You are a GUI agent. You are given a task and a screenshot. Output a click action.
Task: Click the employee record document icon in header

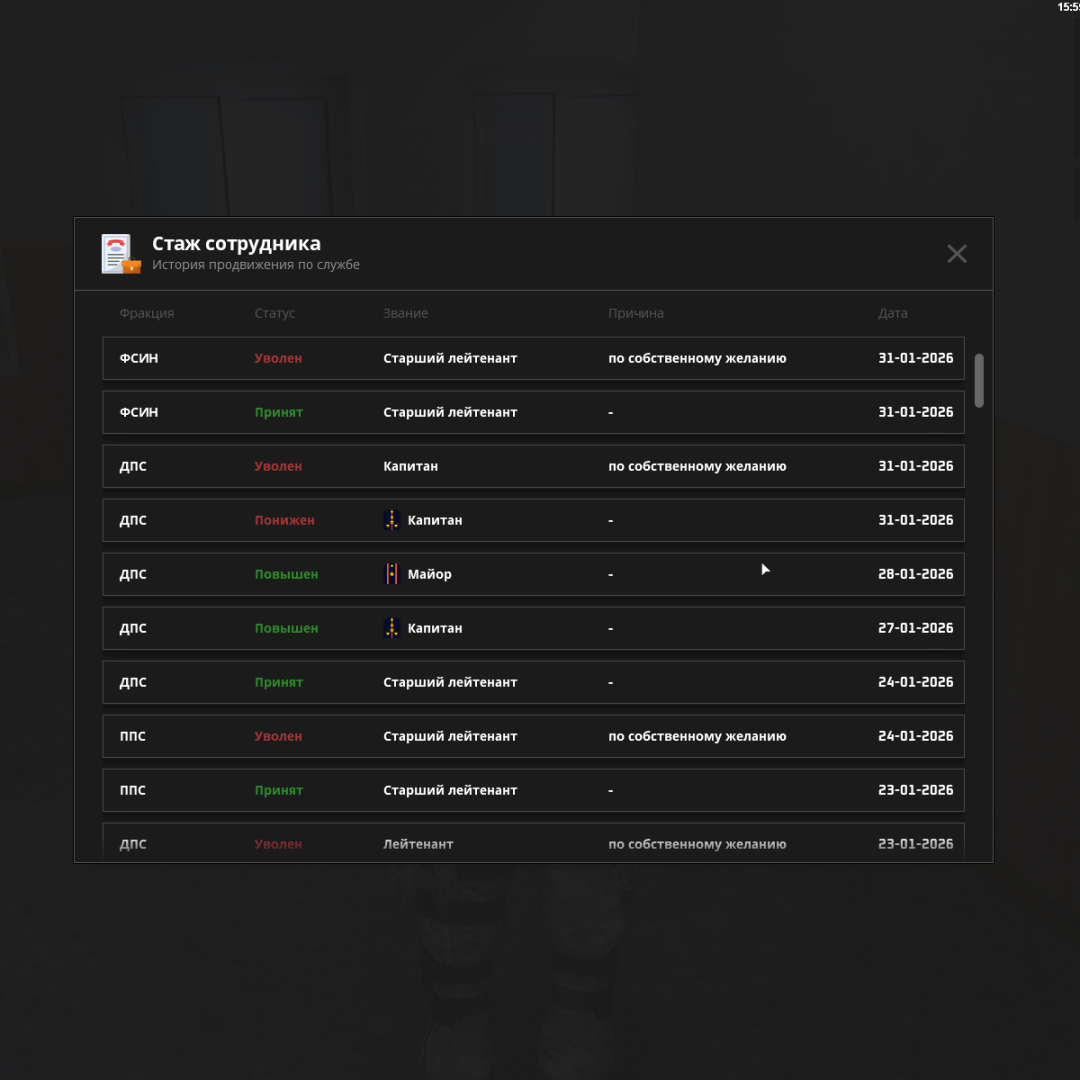(120, 254)
